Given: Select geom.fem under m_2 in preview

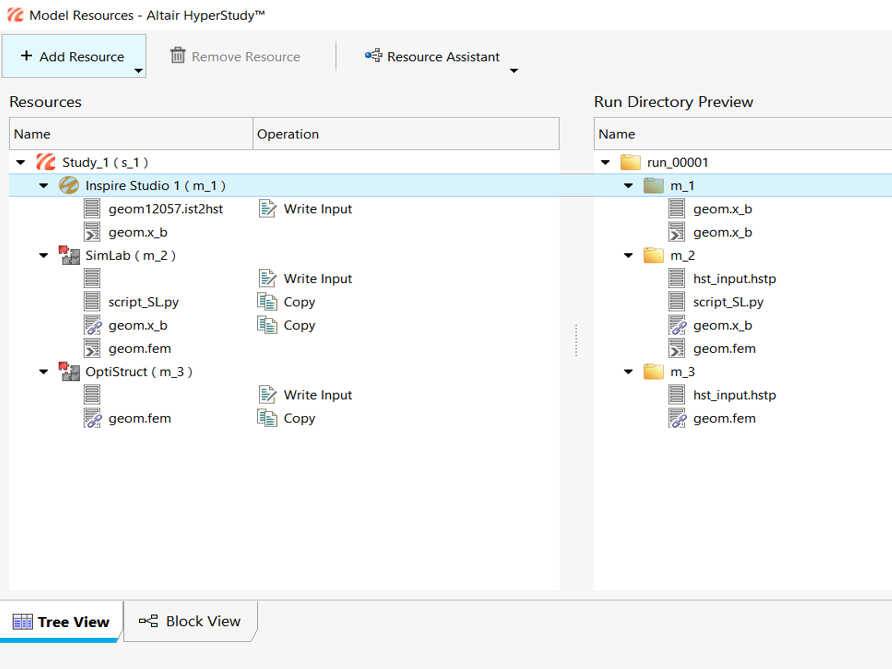Looking at the screenshot, I should pos(724,348).
